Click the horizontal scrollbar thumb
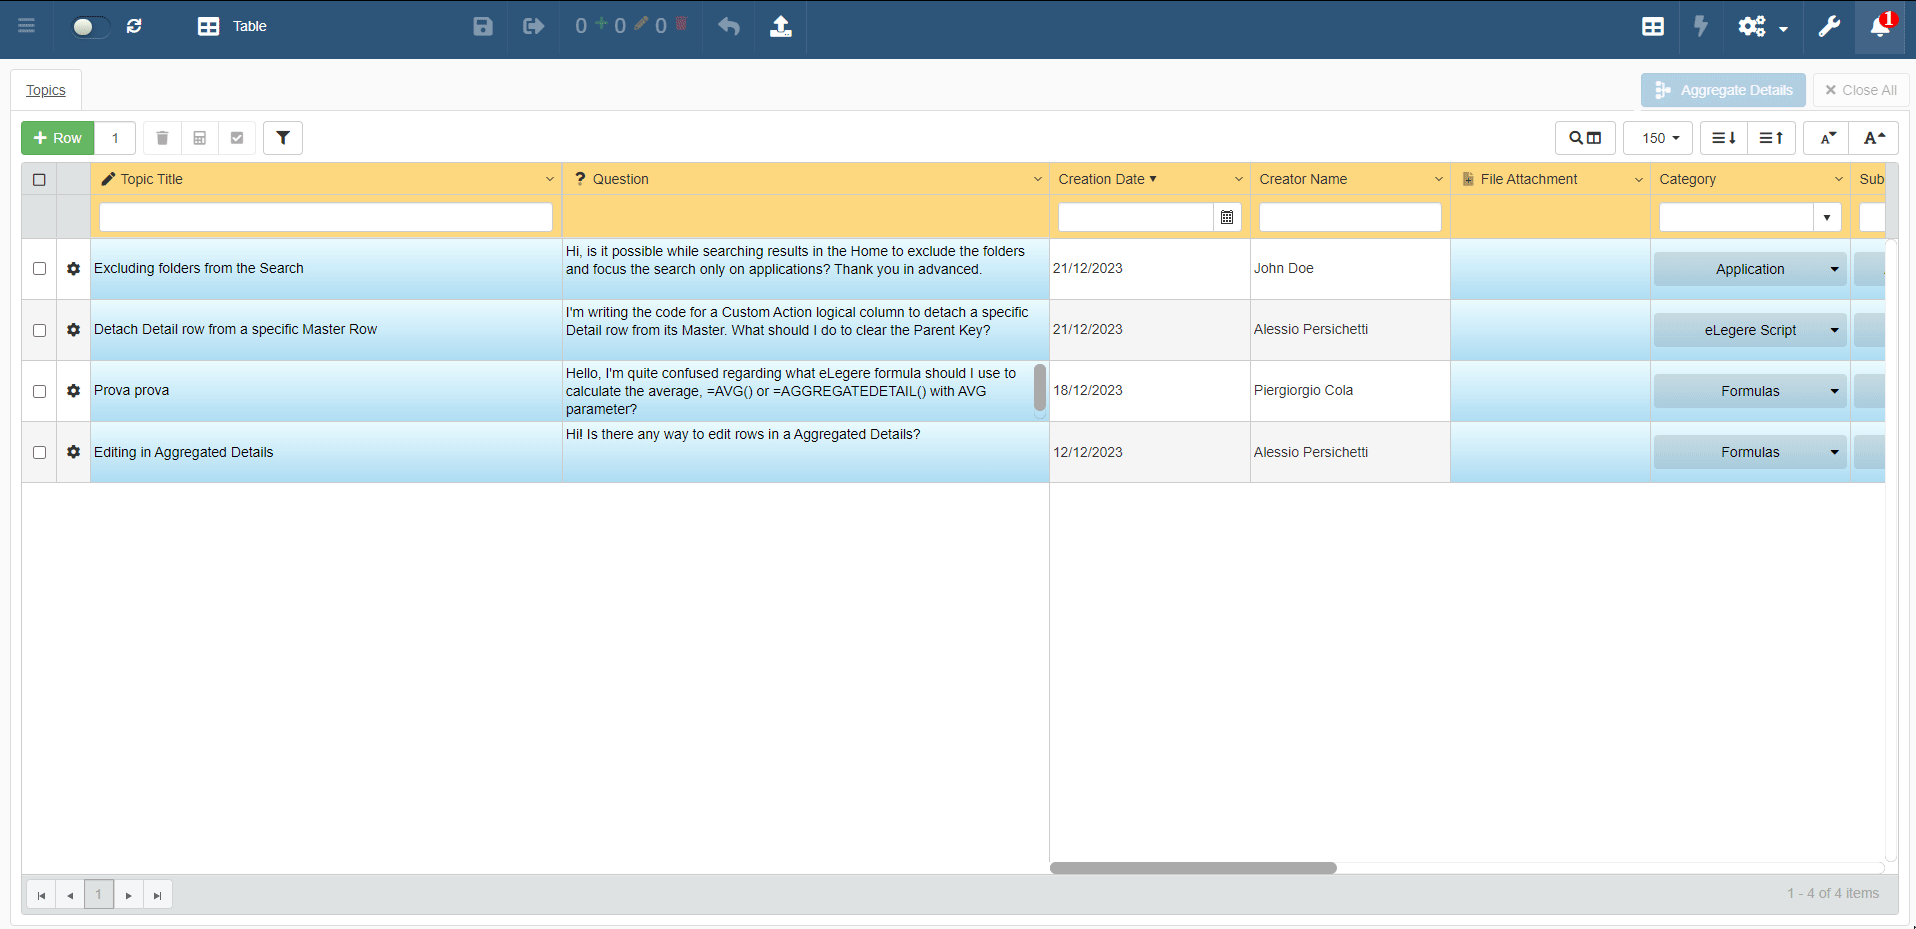1916x929 pixels. tap(1192, 868)
